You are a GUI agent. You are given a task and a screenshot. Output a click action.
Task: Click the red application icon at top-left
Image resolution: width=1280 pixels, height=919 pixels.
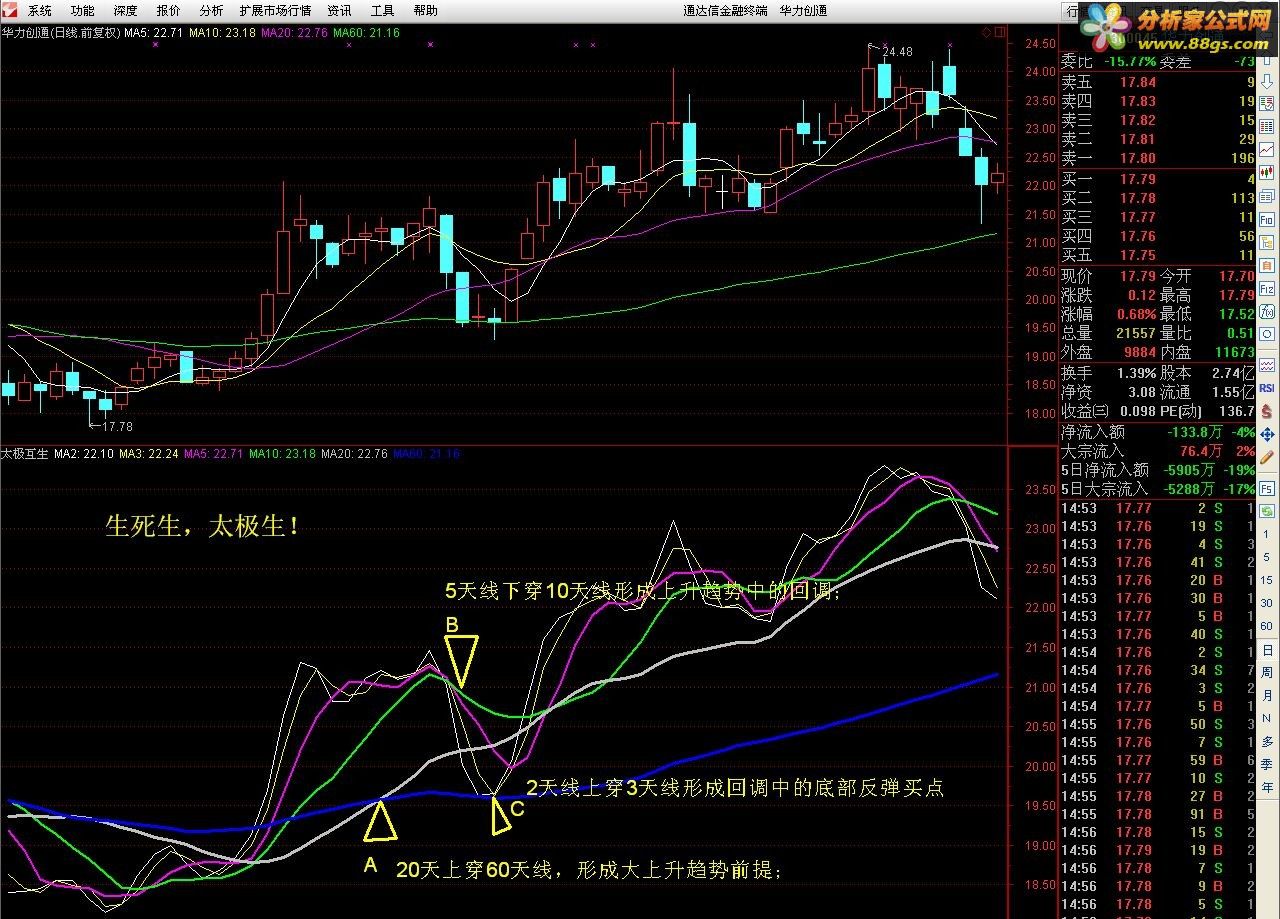coord(11,11)
